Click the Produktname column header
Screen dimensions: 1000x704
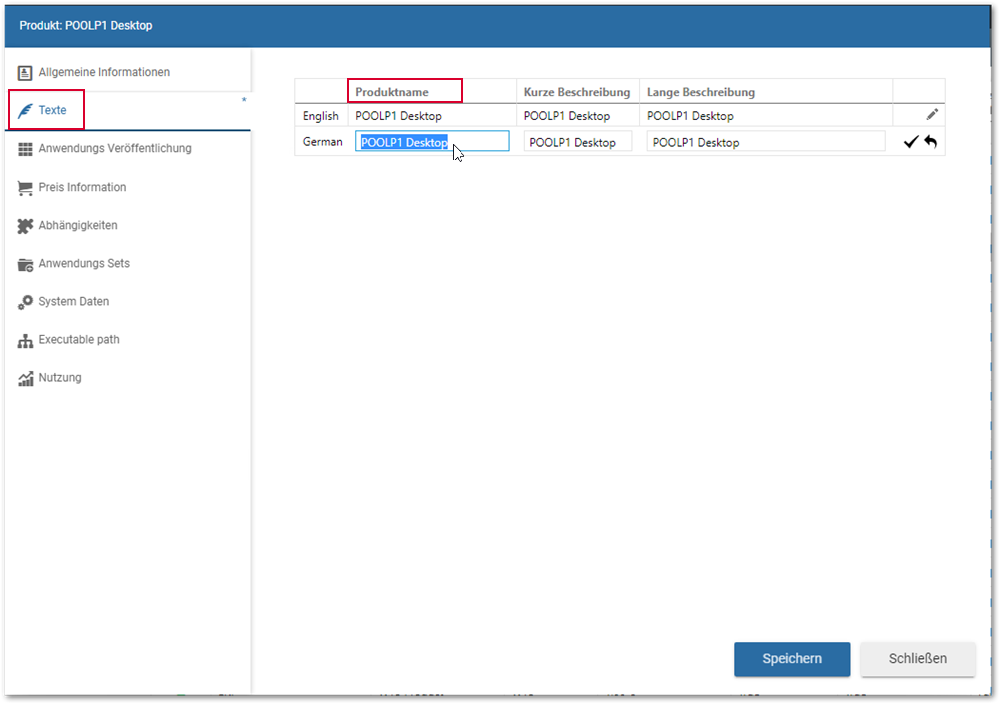point(392,92)
